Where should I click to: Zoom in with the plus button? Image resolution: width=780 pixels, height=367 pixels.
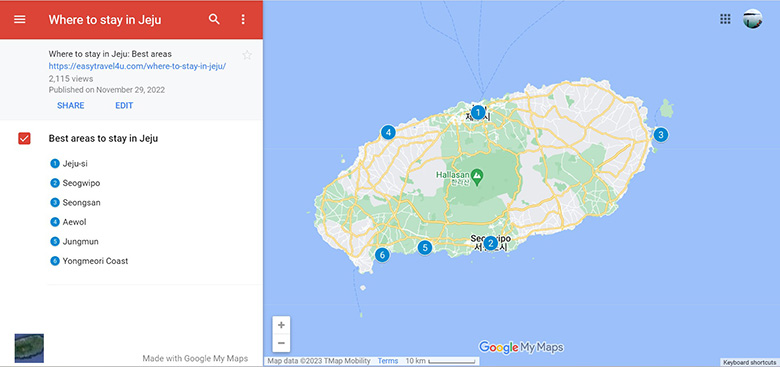click(282, 325)
